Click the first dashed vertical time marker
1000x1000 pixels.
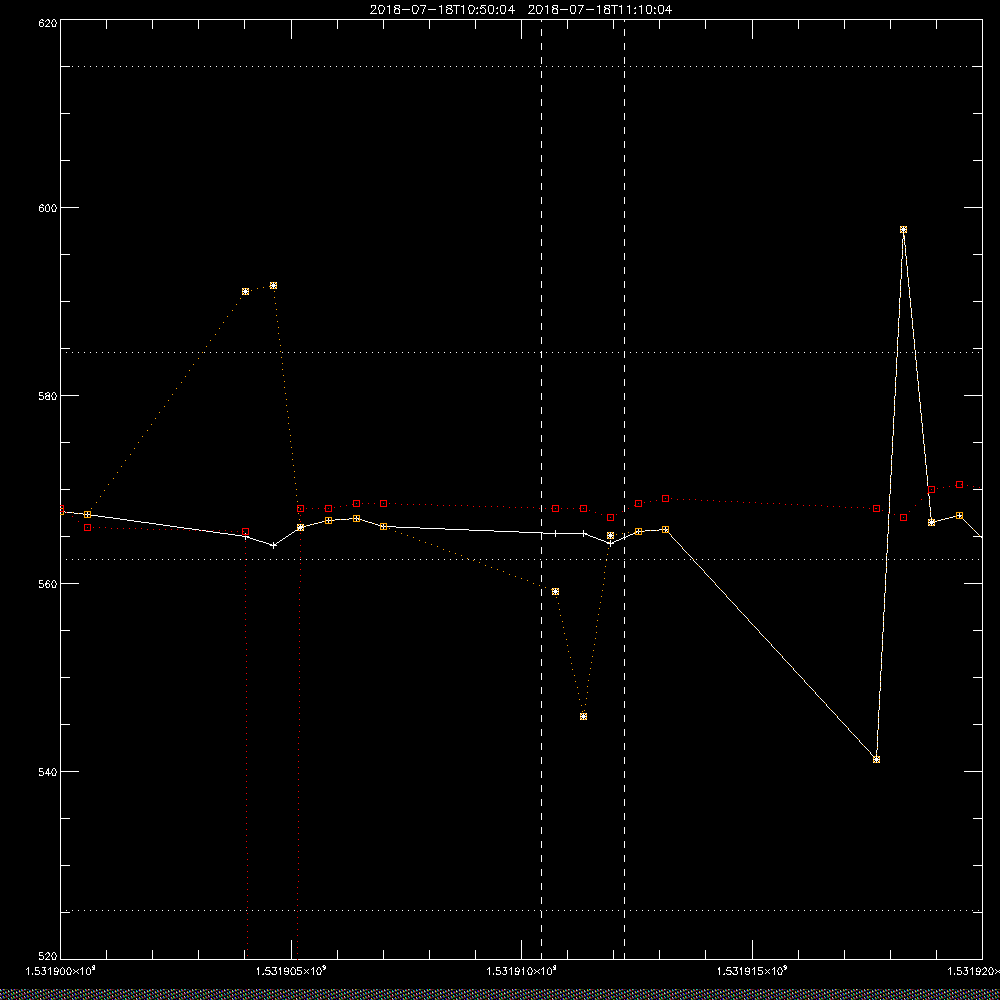point(541,489)
